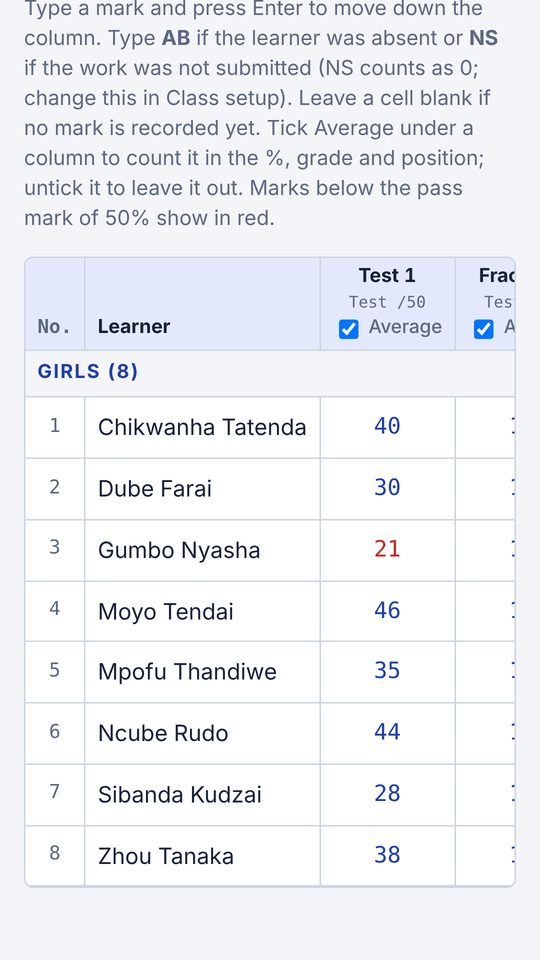540x960 pixels.
Task: Select Moyo Tendai's mark of 46
Action: [x=388, y=611]
